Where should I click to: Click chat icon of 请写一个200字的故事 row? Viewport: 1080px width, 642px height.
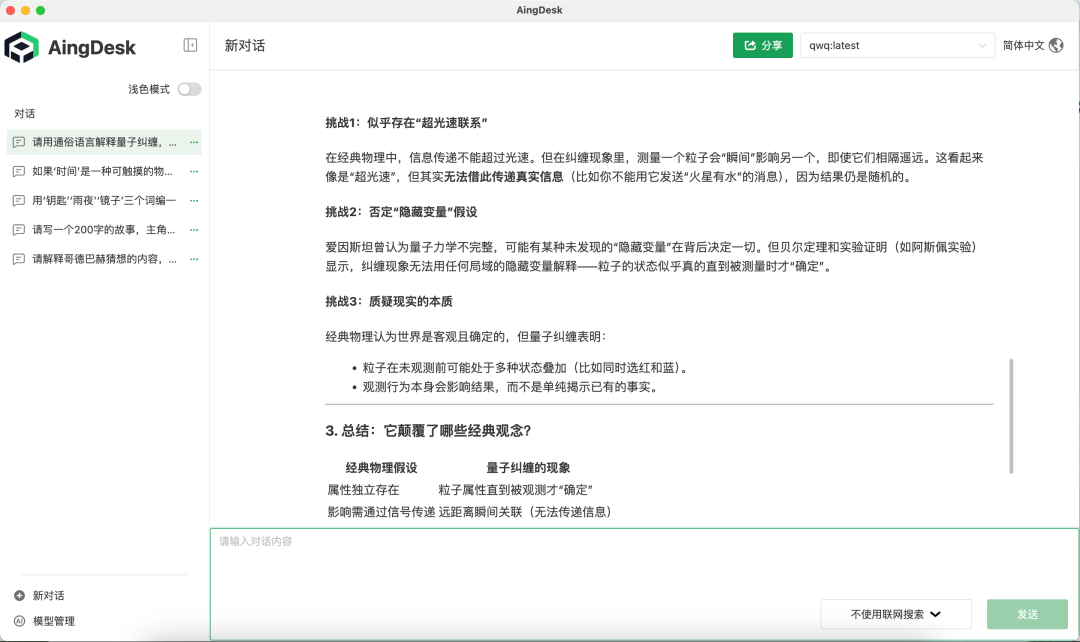click(19, 229)
